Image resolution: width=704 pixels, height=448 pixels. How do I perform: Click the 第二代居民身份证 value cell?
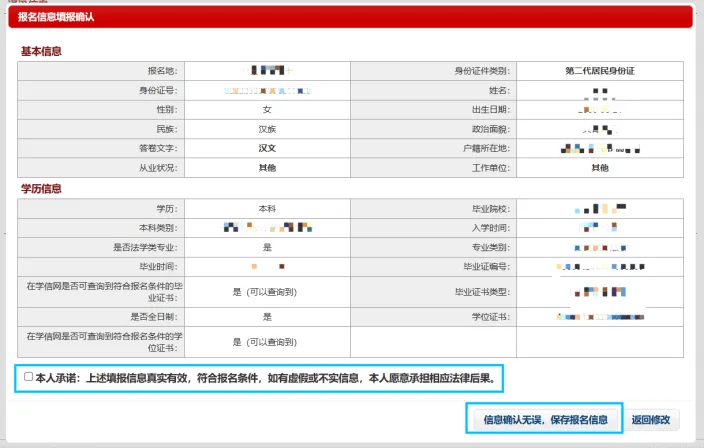(x=600, y=71)
